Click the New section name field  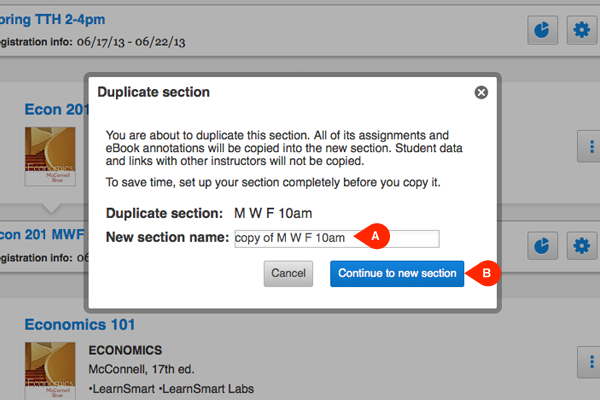tap(336, 238)
